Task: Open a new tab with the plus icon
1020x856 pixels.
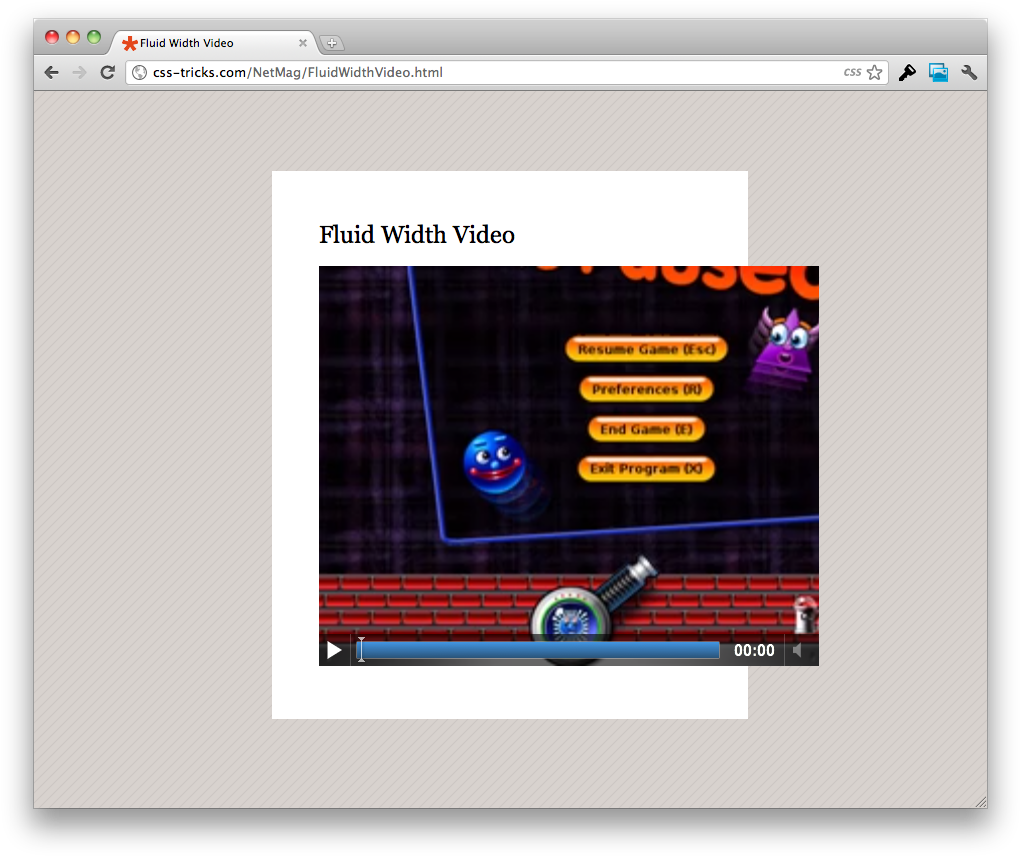Action: (331, 43)
